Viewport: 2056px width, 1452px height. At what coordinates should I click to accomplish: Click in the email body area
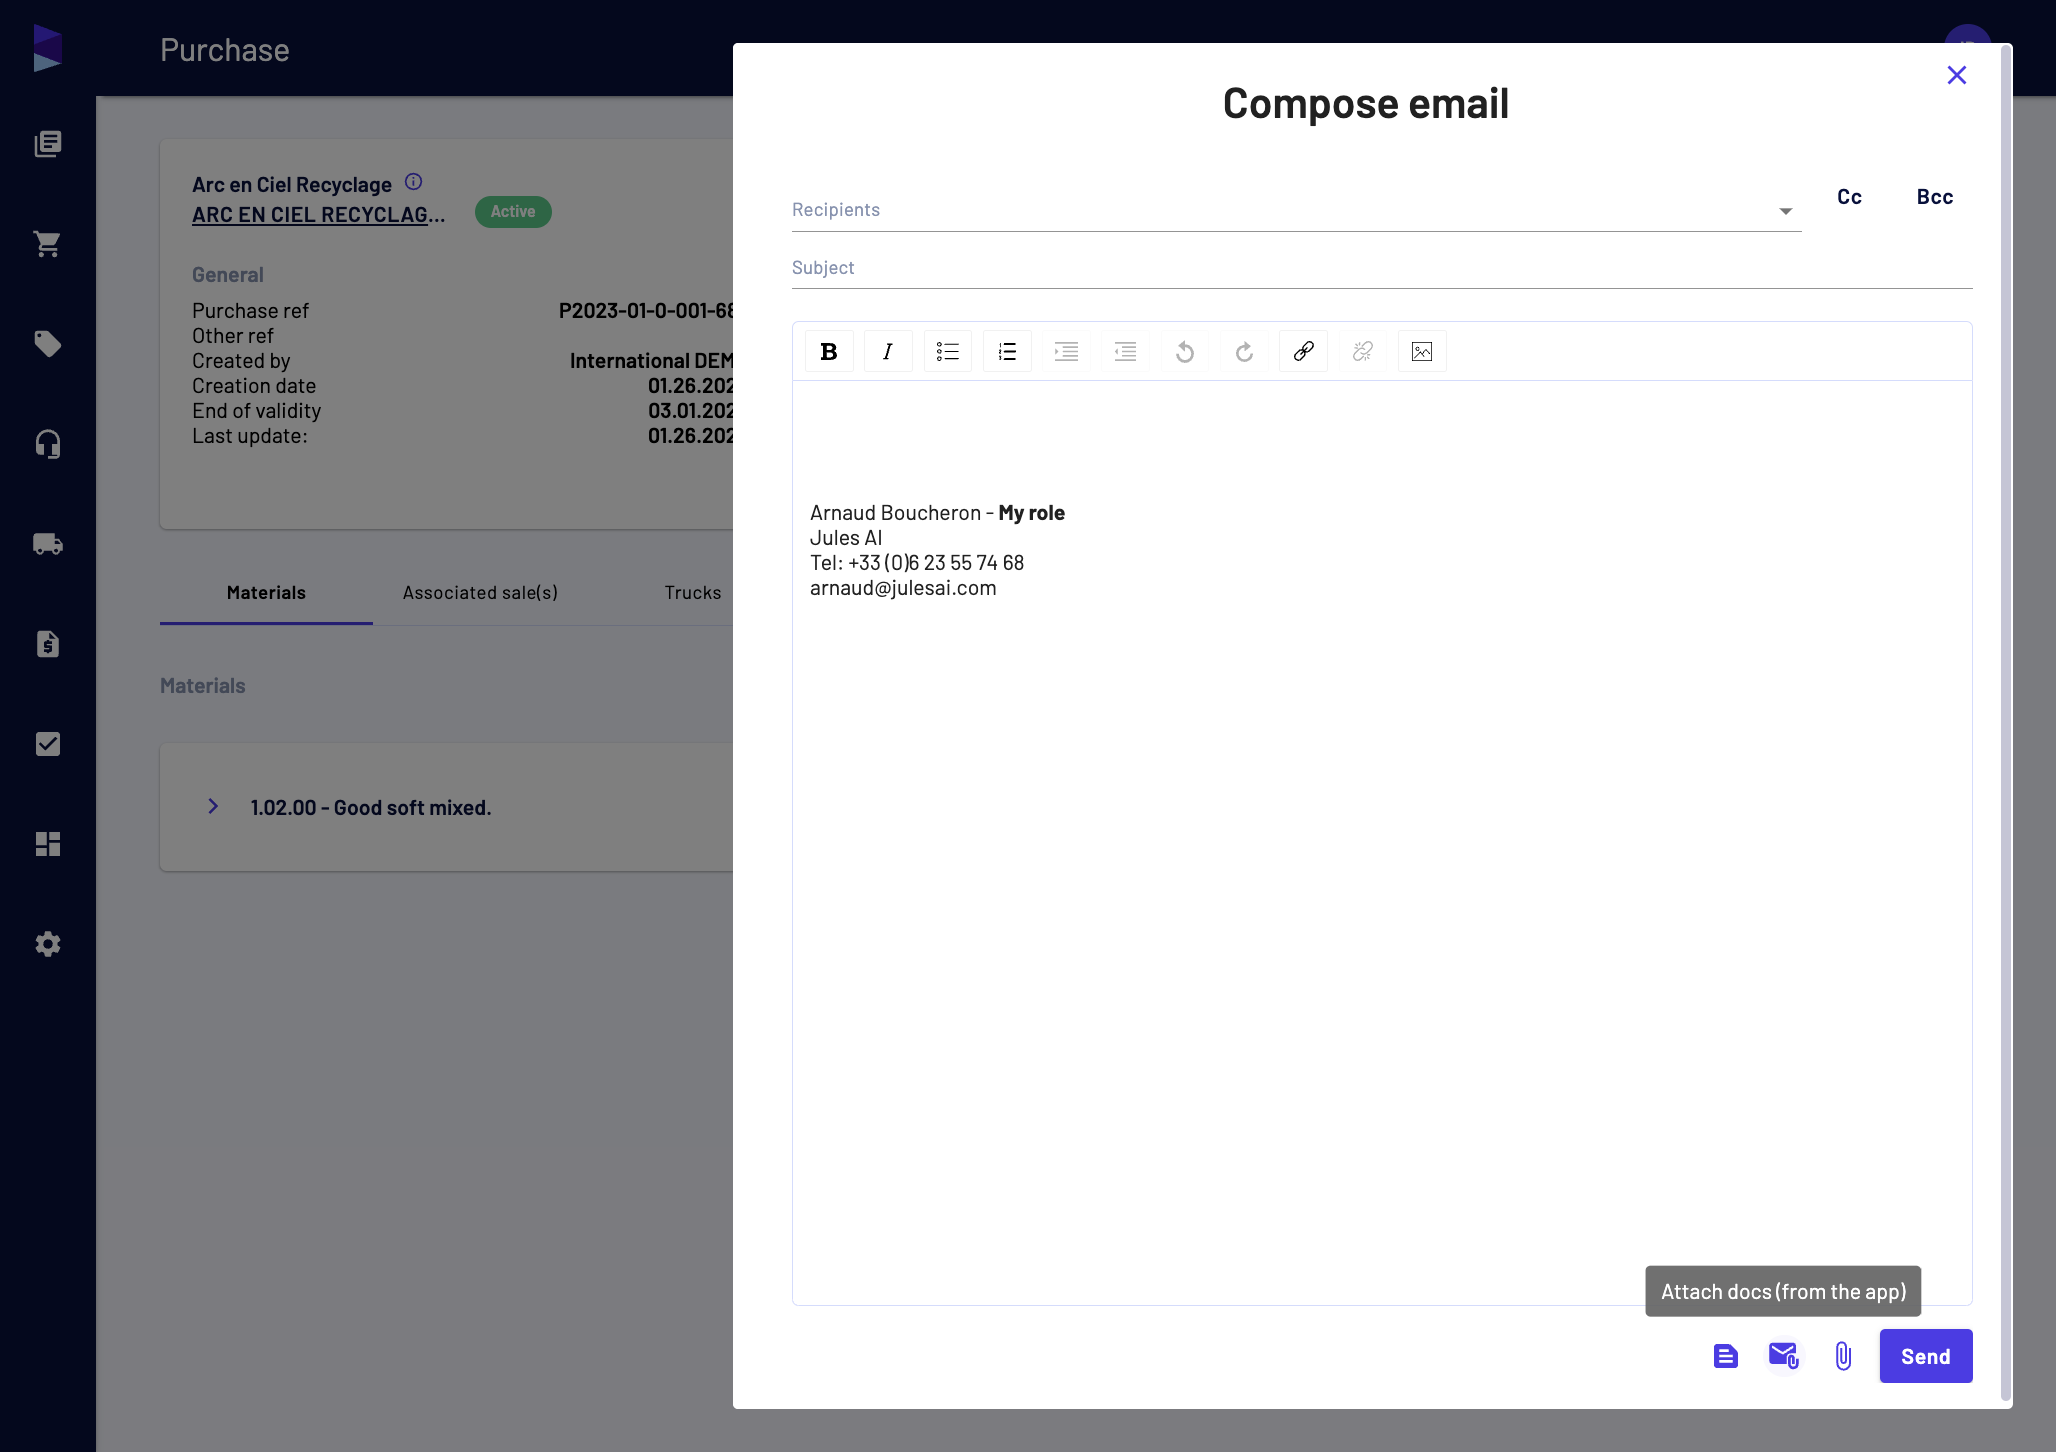click(x=1382, y=842)
